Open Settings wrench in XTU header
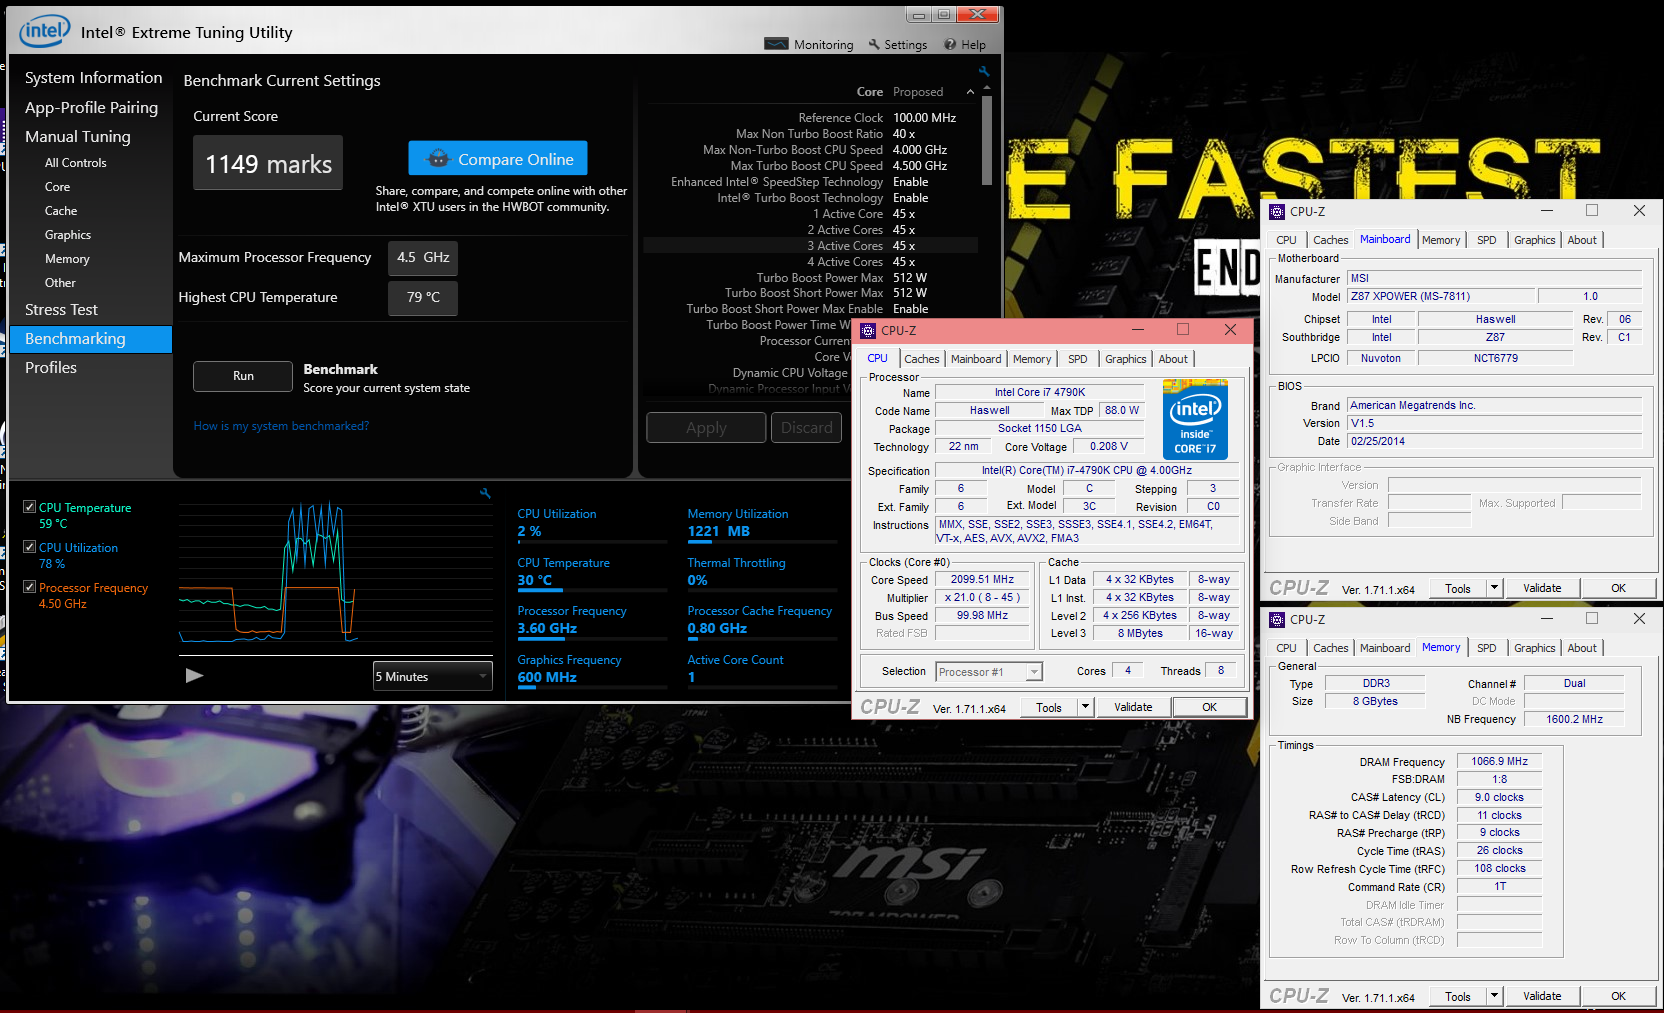This screenshot has height=1013, width=1664. pyautogui.click(x=874, y=44)
